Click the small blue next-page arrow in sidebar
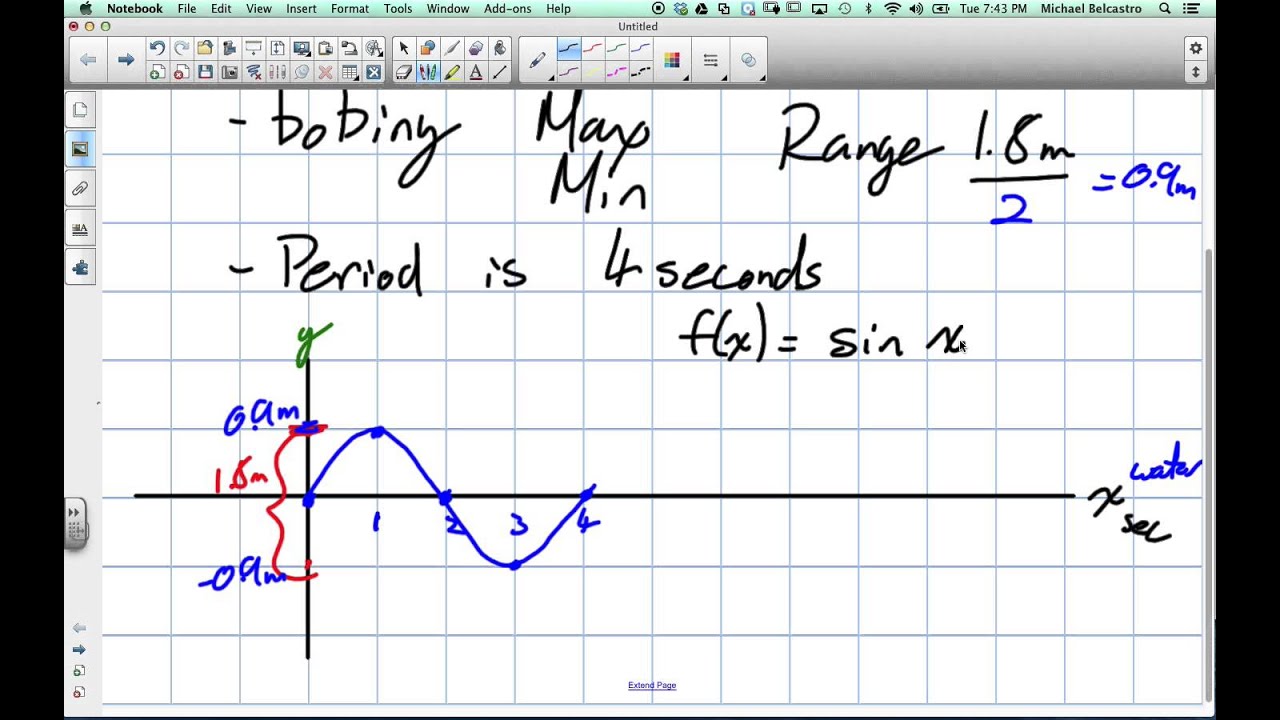Screen dimensions: 1280x720 [x=79, y=649]
